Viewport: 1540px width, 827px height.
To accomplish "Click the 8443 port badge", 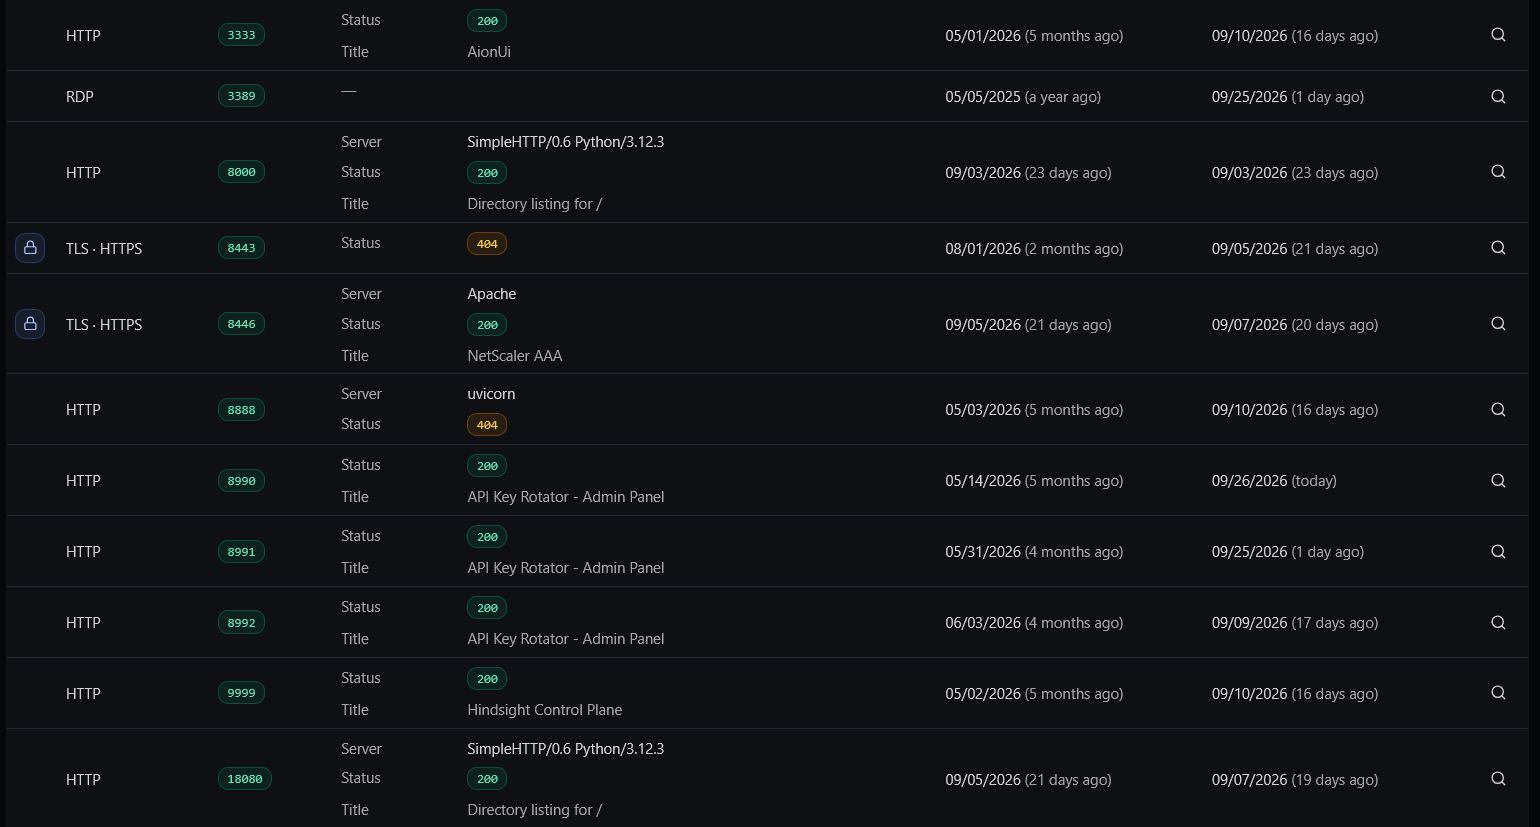I will pos(241,248).
